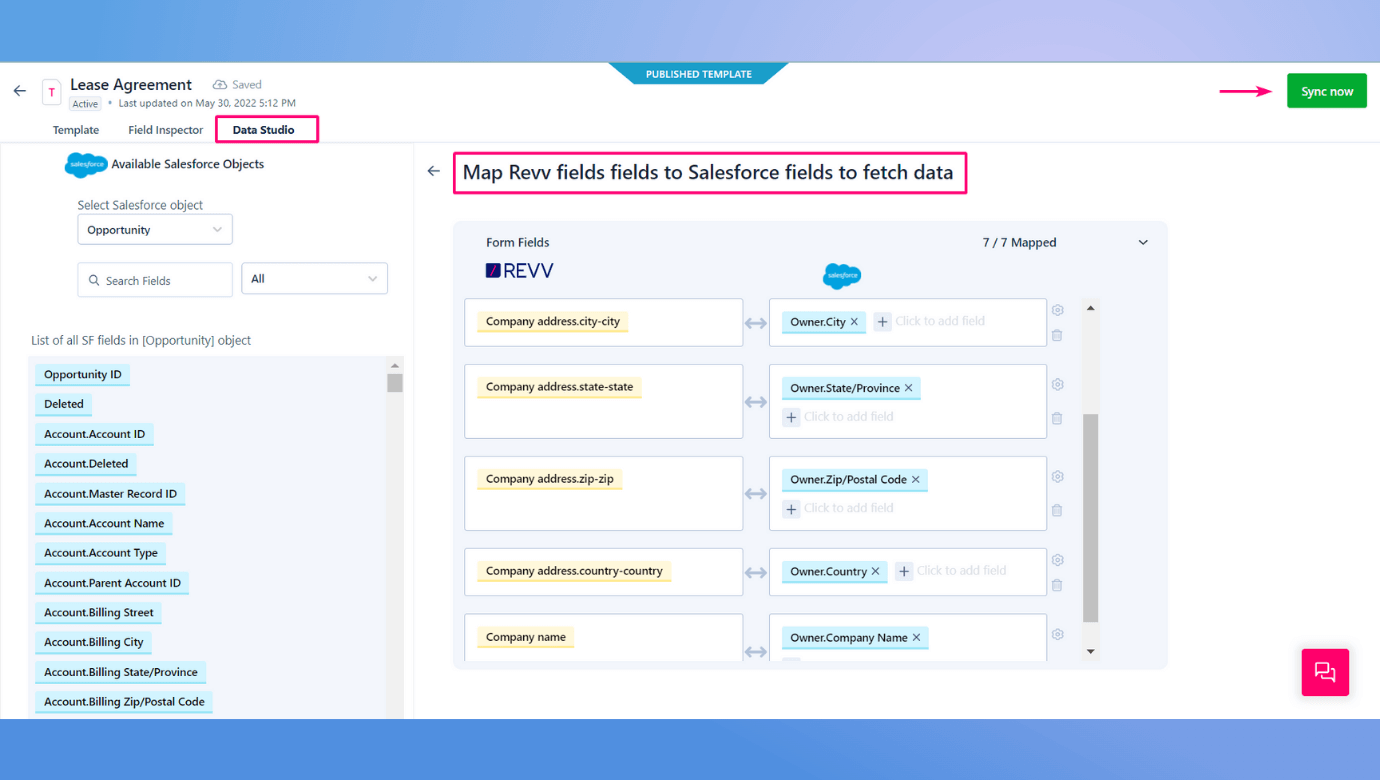Open settings gear for city-city row

click(1057, 310)
